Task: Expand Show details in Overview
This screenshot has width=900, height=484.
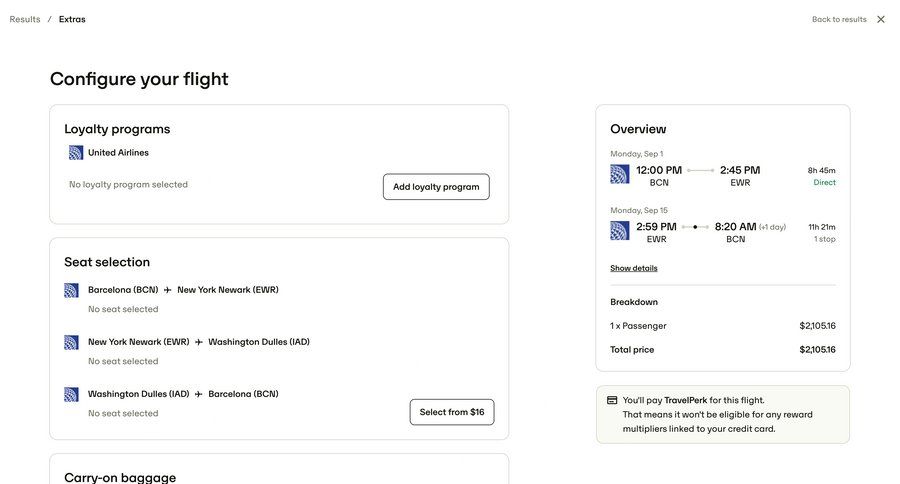Action: [634, 268]
